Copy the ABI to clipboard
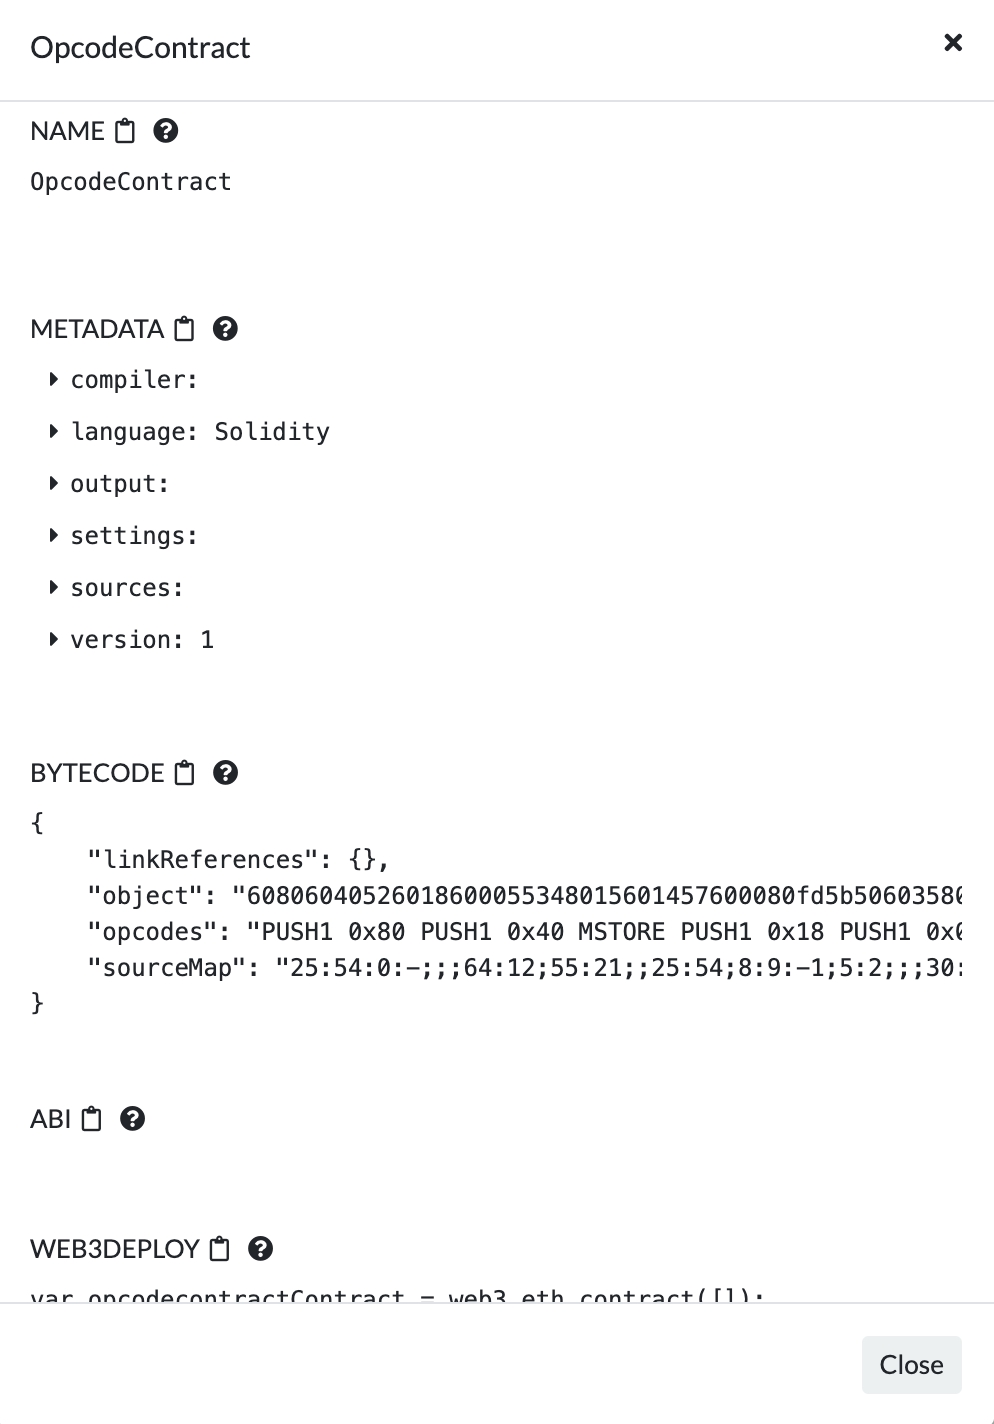Image resolution: width=994 pixels, height=1424 pixels. (92, 1119)
